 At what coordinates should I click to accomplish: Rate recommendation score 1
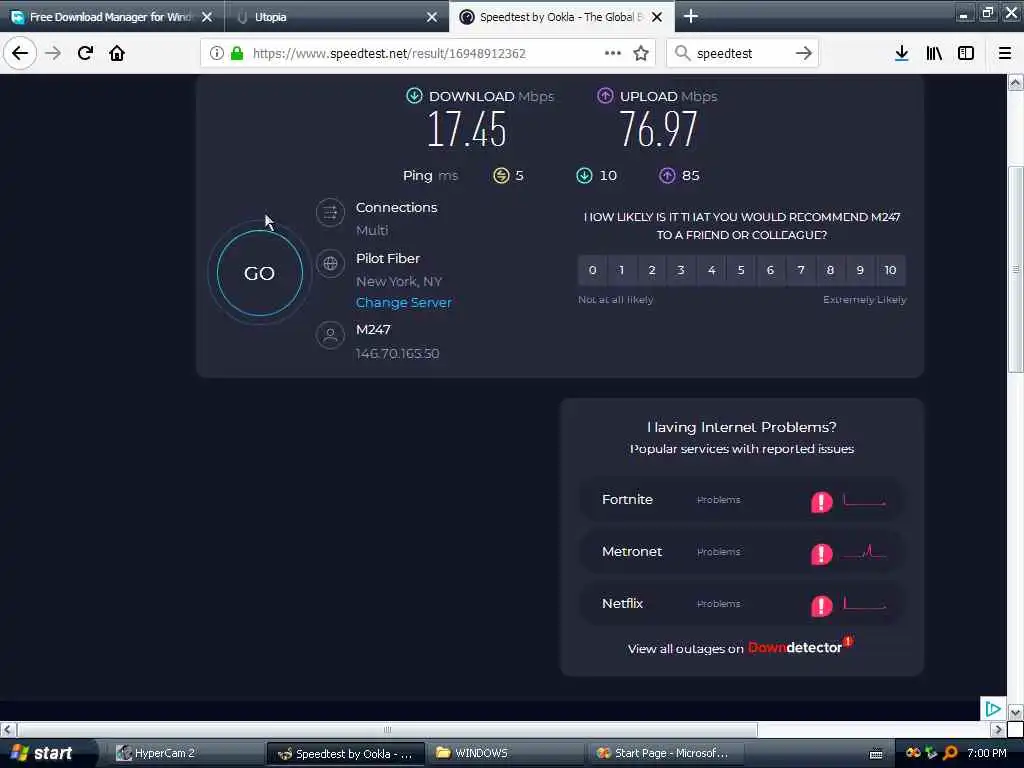[622, 270]
